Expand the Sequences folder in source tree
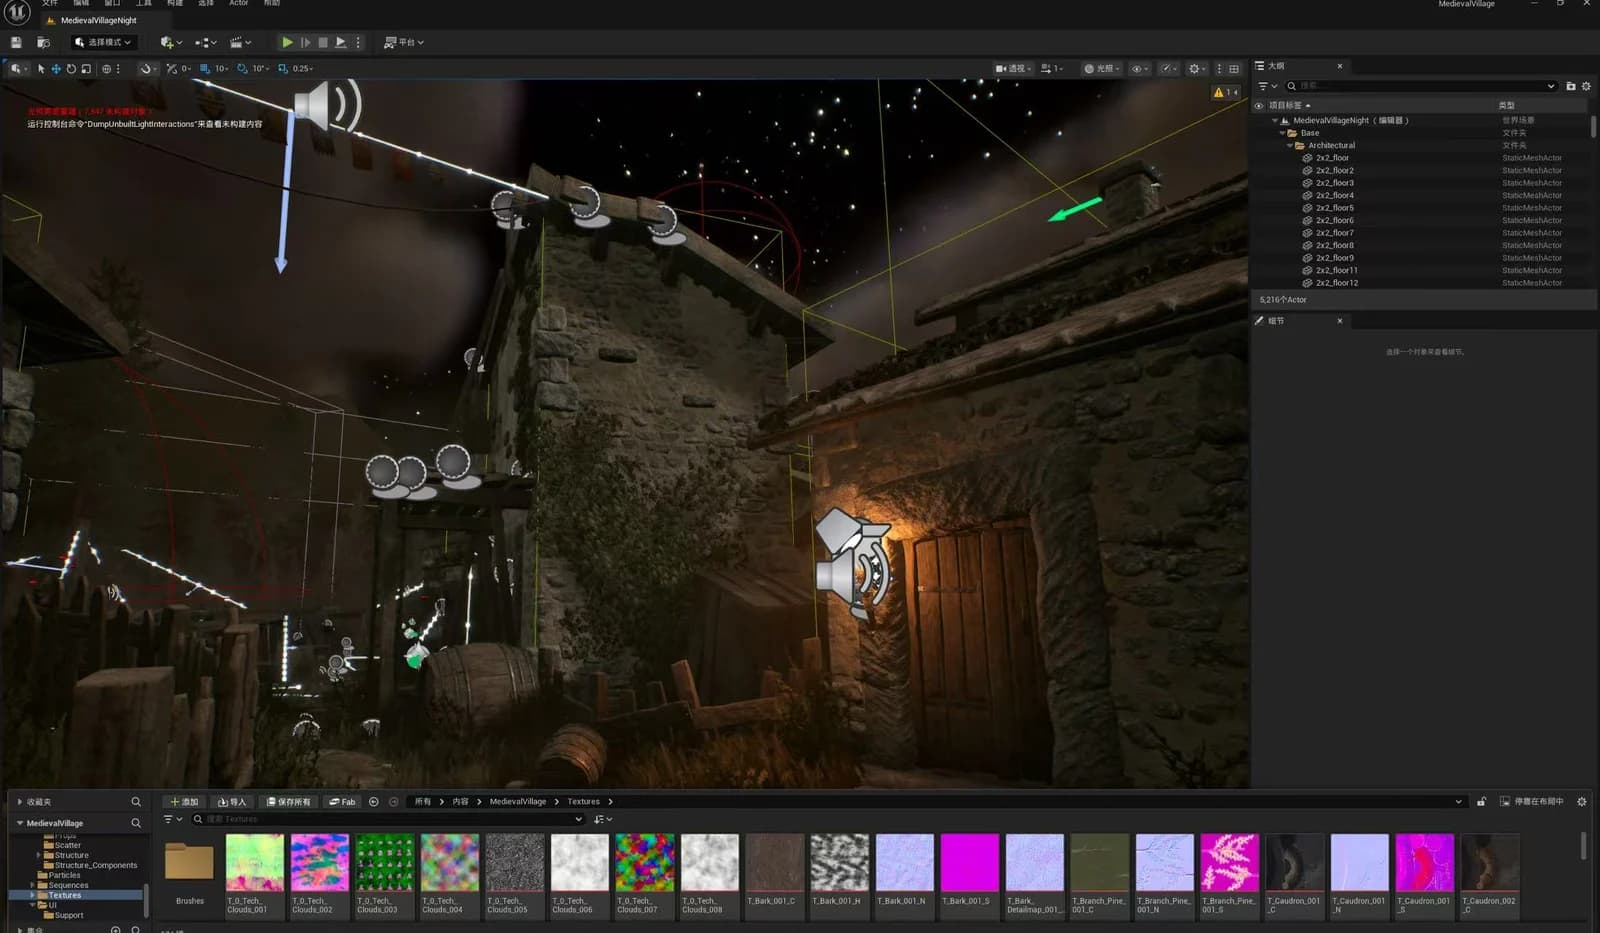 33,885
